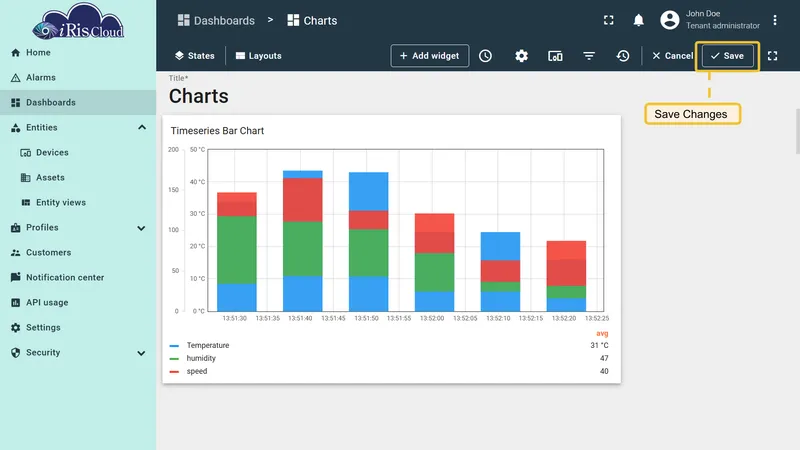
Task: Open dashboard settings gear icon
Action: pyautogui.click(x=521, y=56)
